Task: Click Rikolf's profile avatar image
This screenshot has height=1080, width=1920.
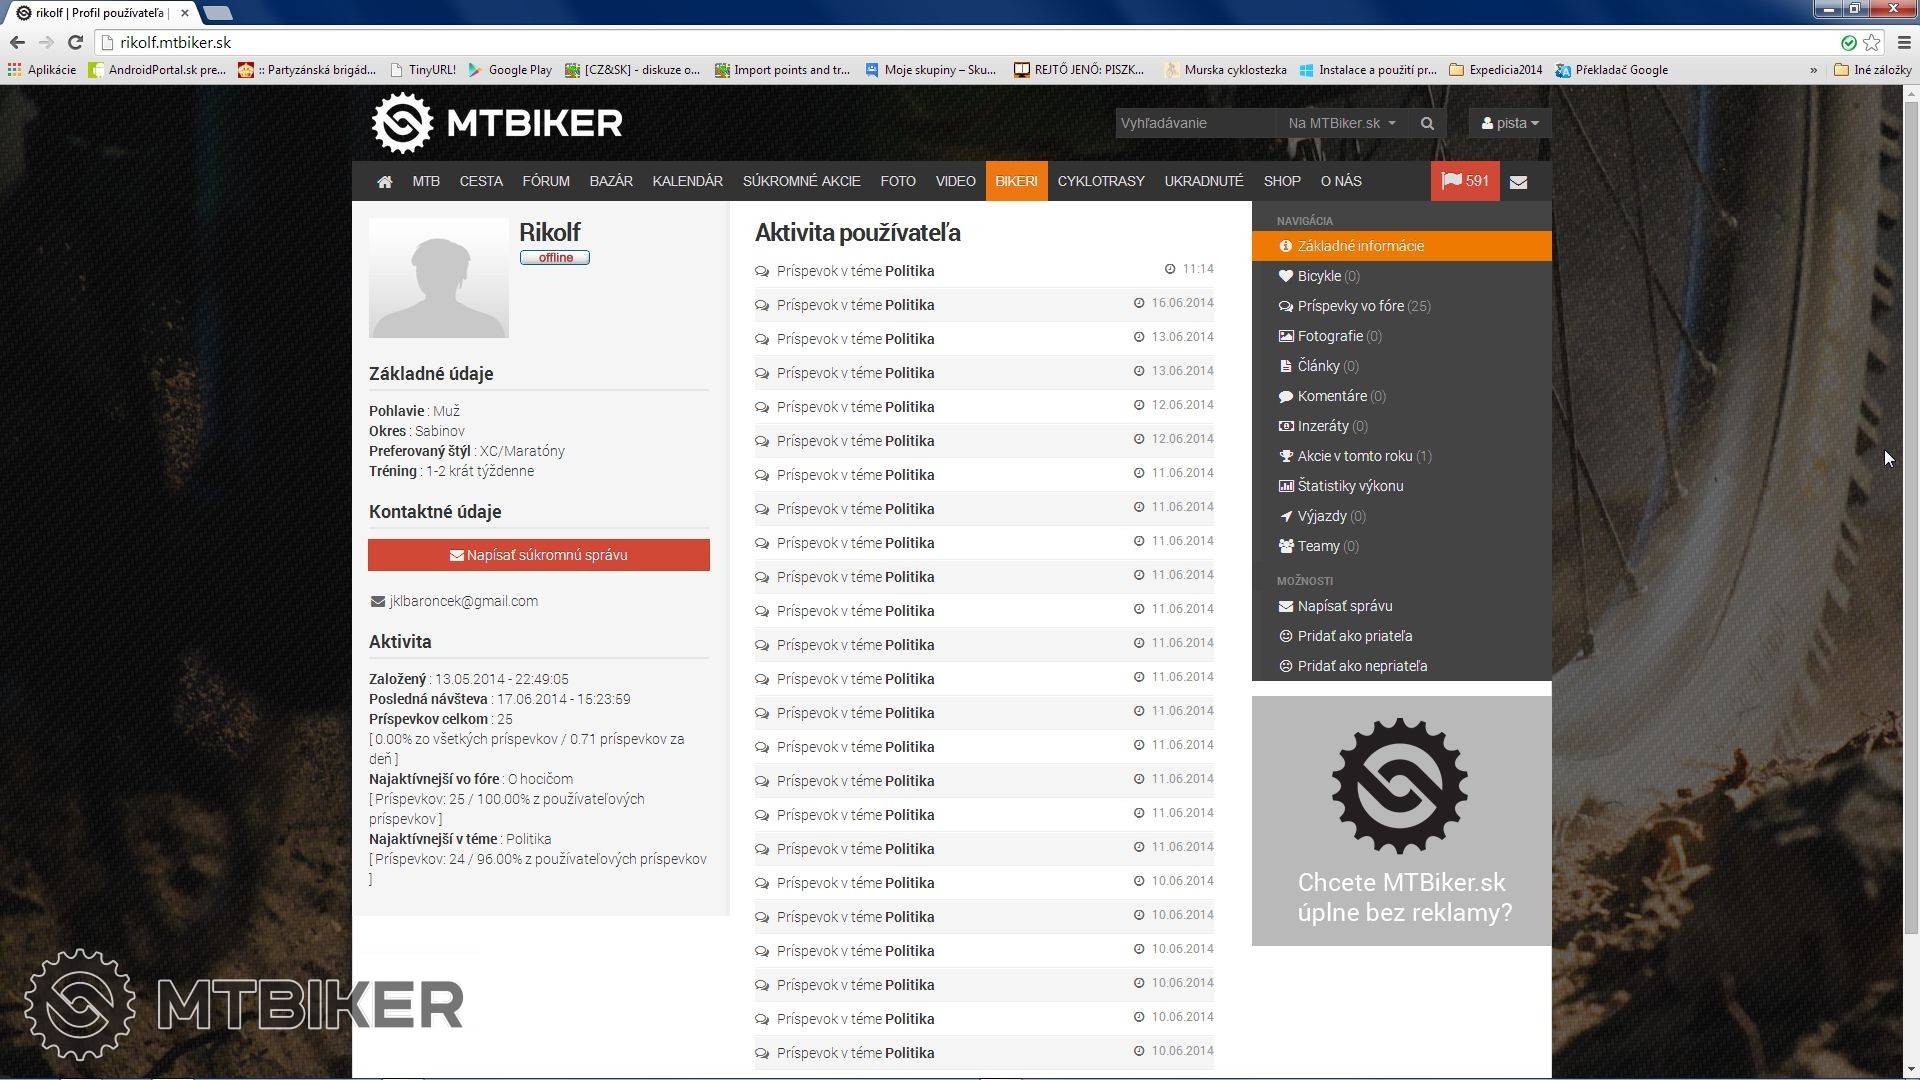Action: (x=438, y=278)
